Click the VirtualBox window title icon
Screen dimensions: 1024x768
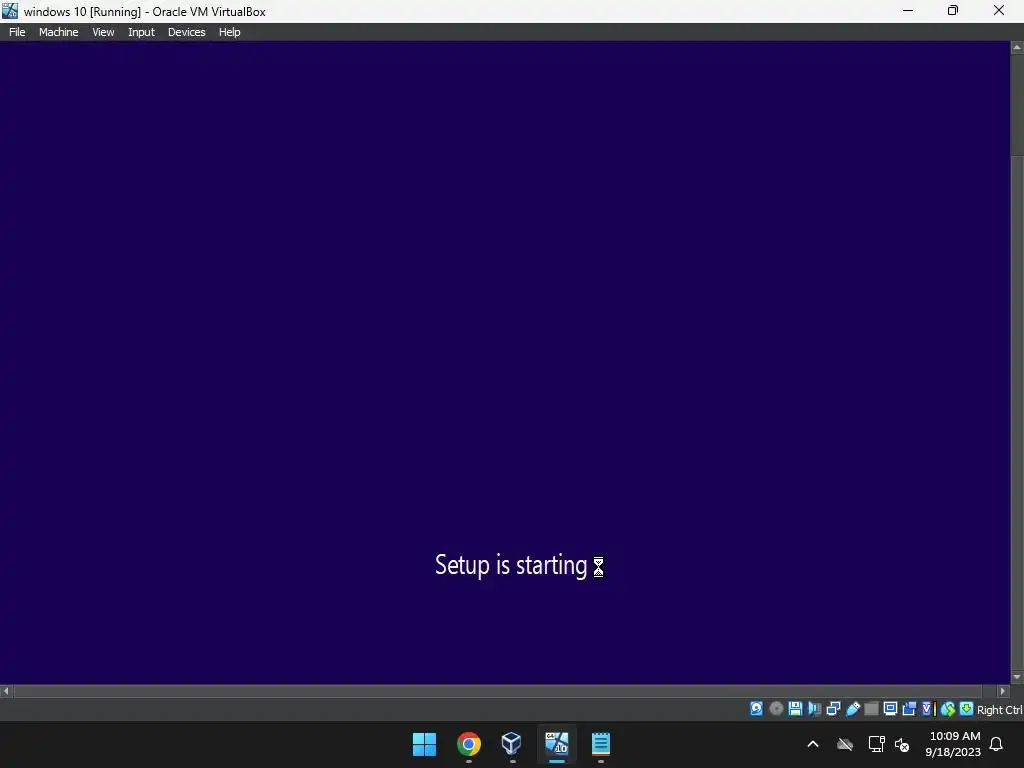click(10, 11)
